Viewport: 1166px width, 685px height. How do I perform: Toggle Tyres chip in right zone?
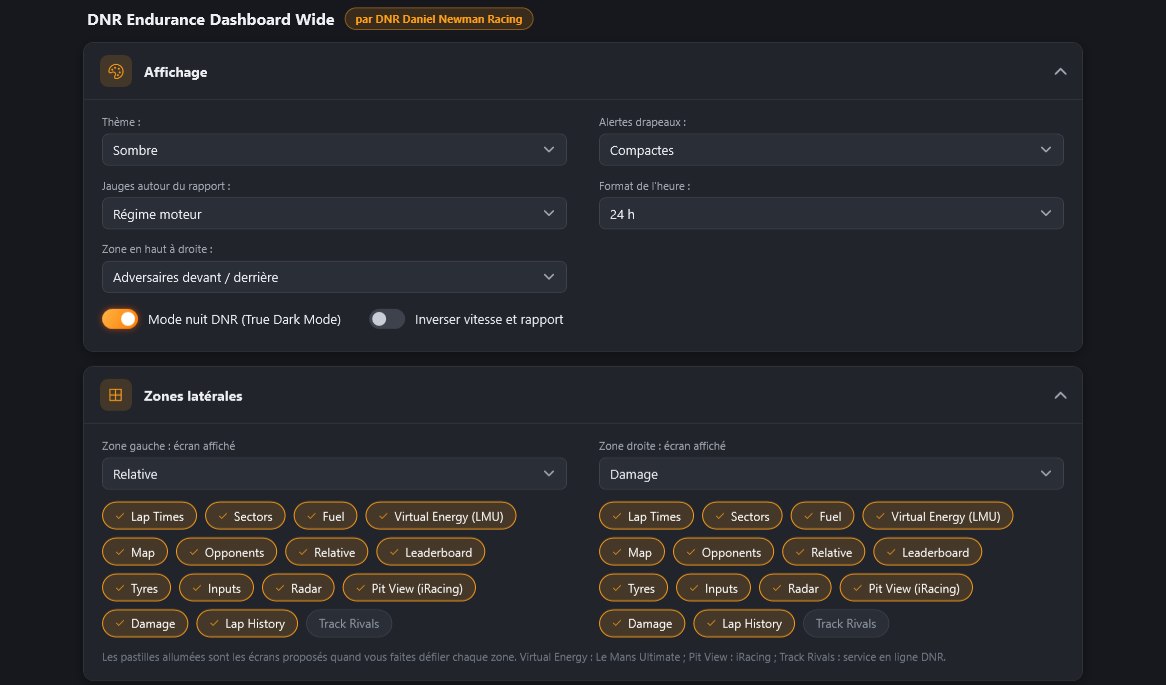pyautogui.click(x=633, y=588)
